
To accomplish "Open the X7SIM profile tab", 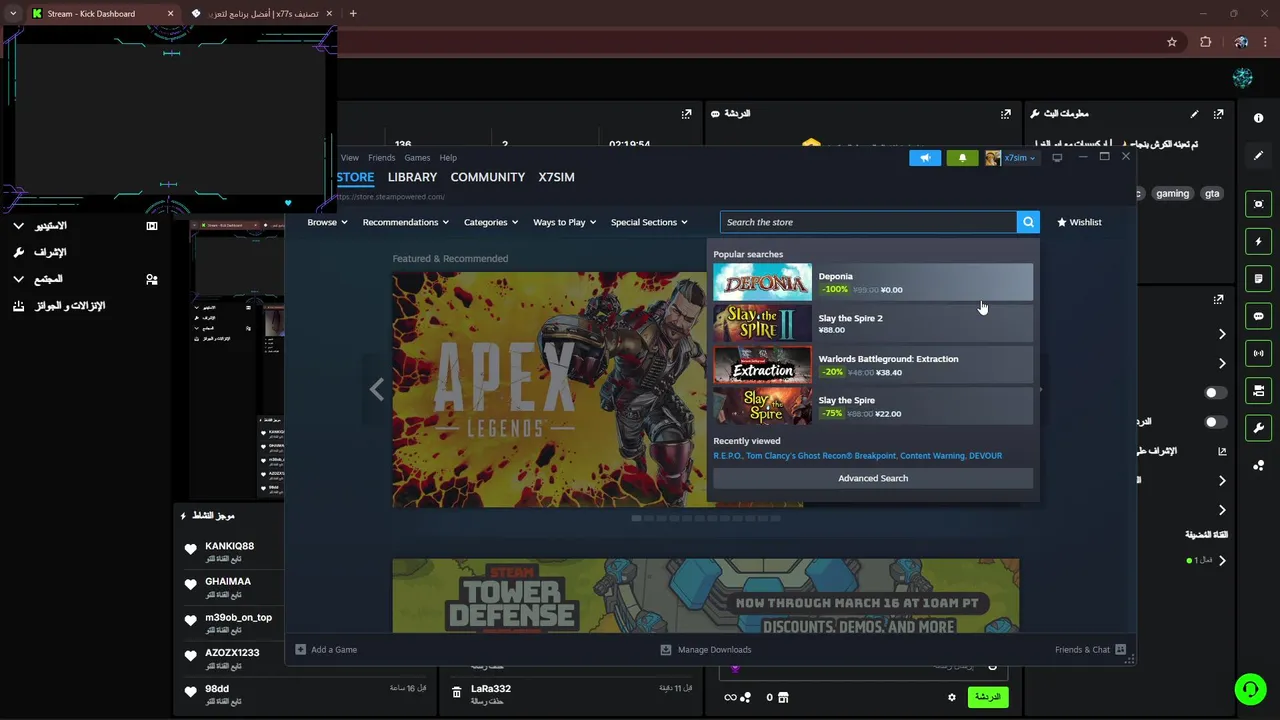I will (x=556, y=177).
